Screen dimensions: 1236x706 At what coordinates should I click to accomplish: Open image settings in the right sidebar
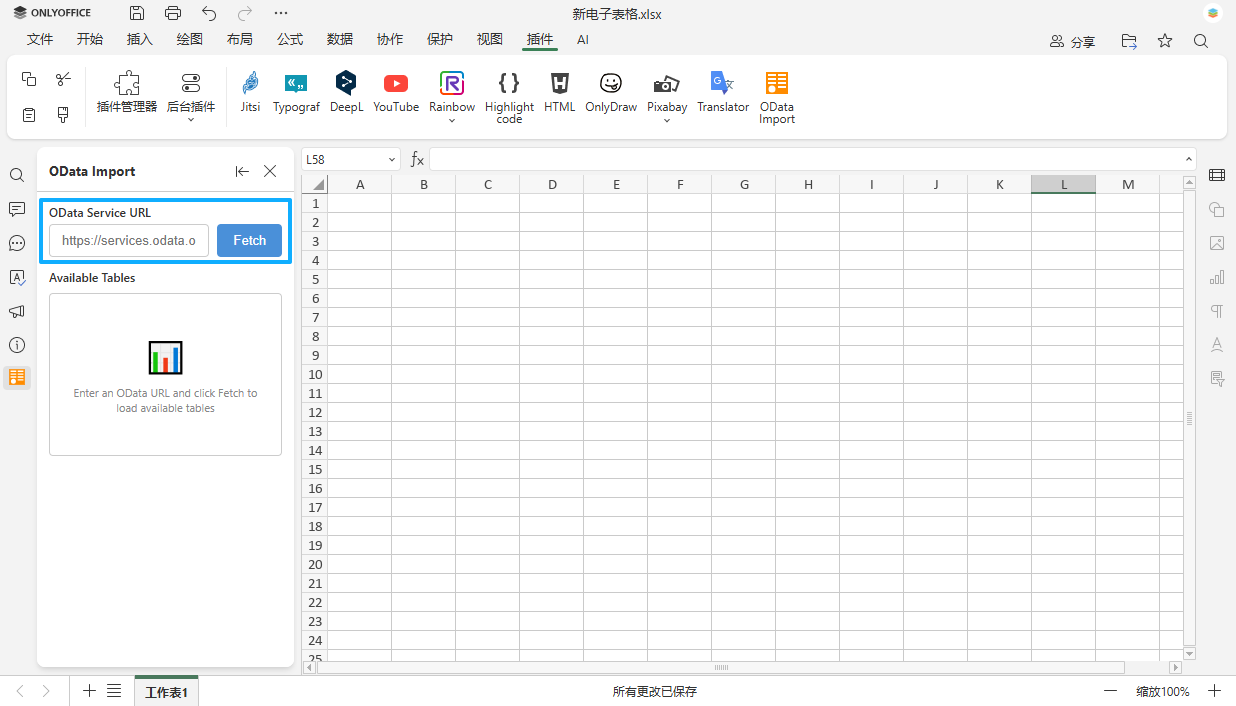click(x=1217, y=243)
